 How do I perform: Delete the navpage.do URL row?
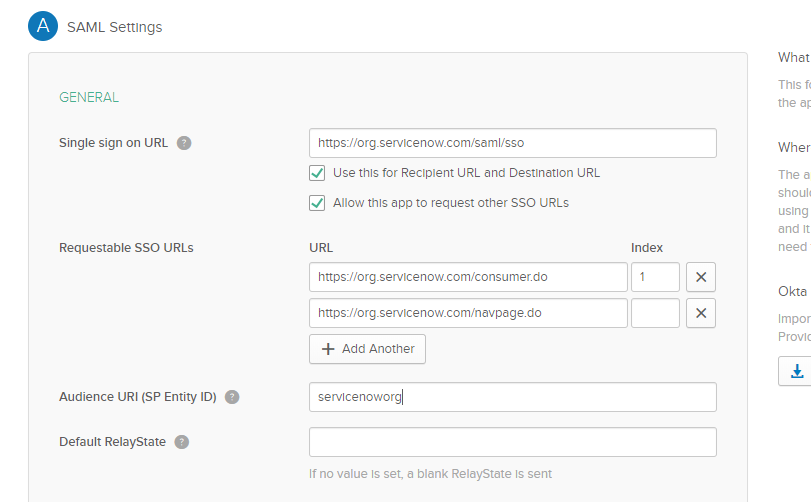[701, 313]
